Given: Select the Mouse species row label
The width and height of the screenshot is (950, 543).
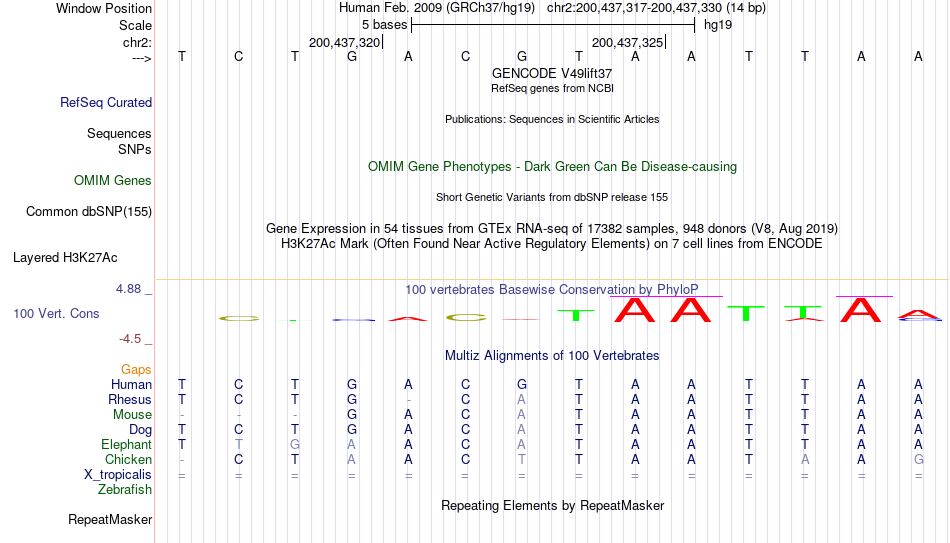Looking at the screenshot, I should (133, 415).
